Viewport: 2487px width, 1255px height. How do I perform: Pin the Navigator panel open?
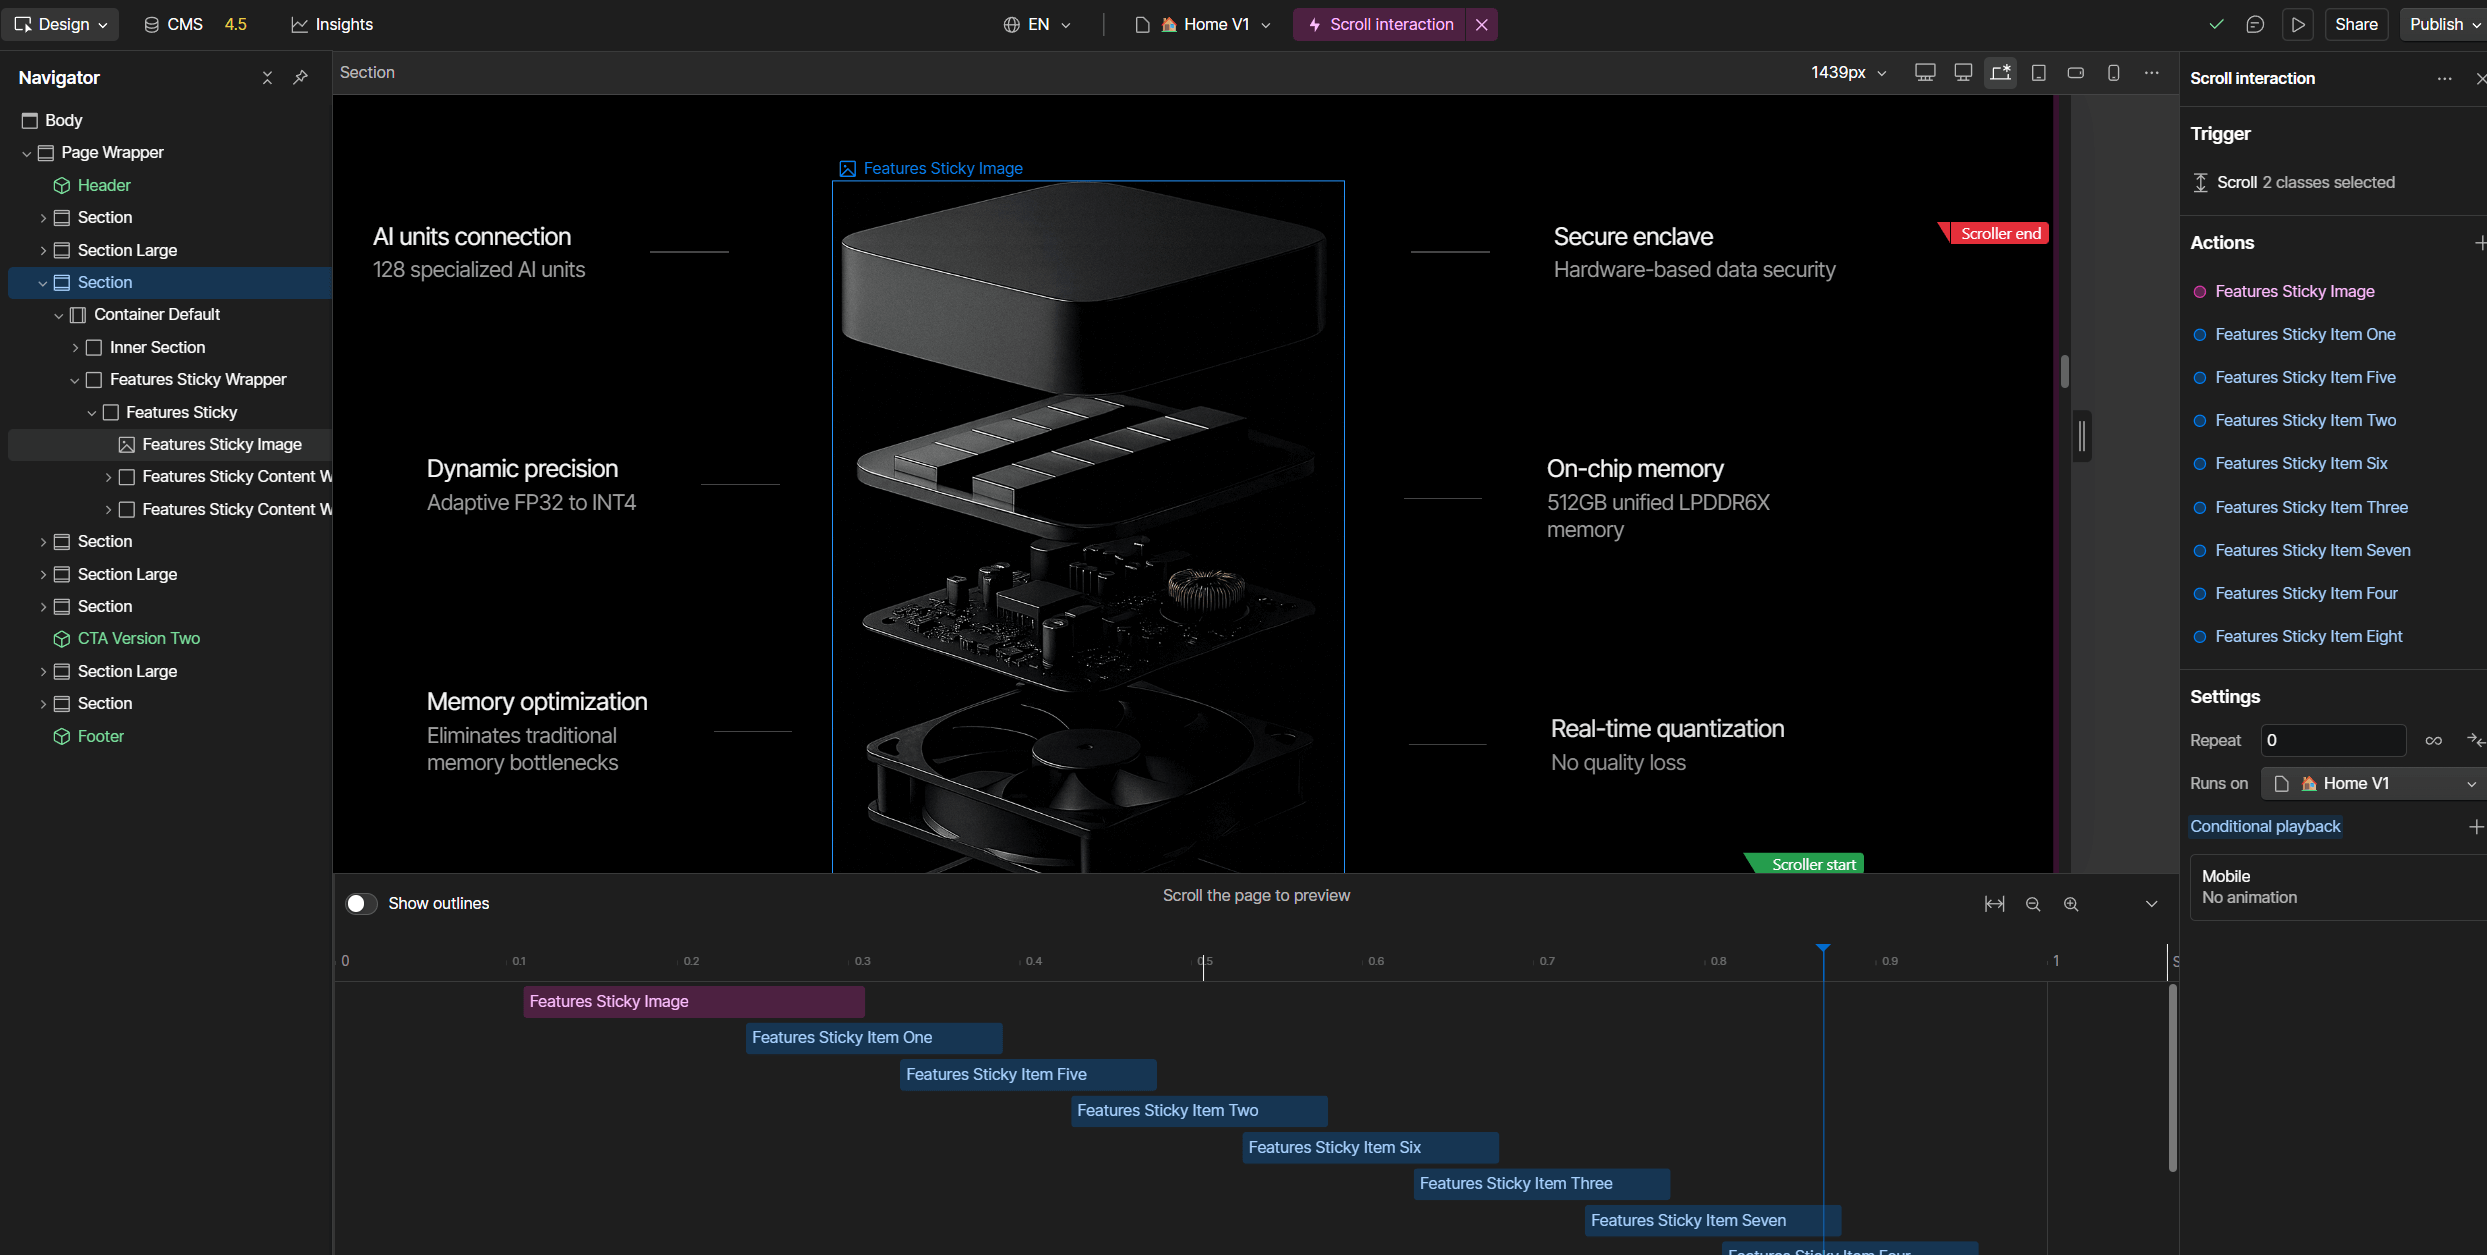300,77
